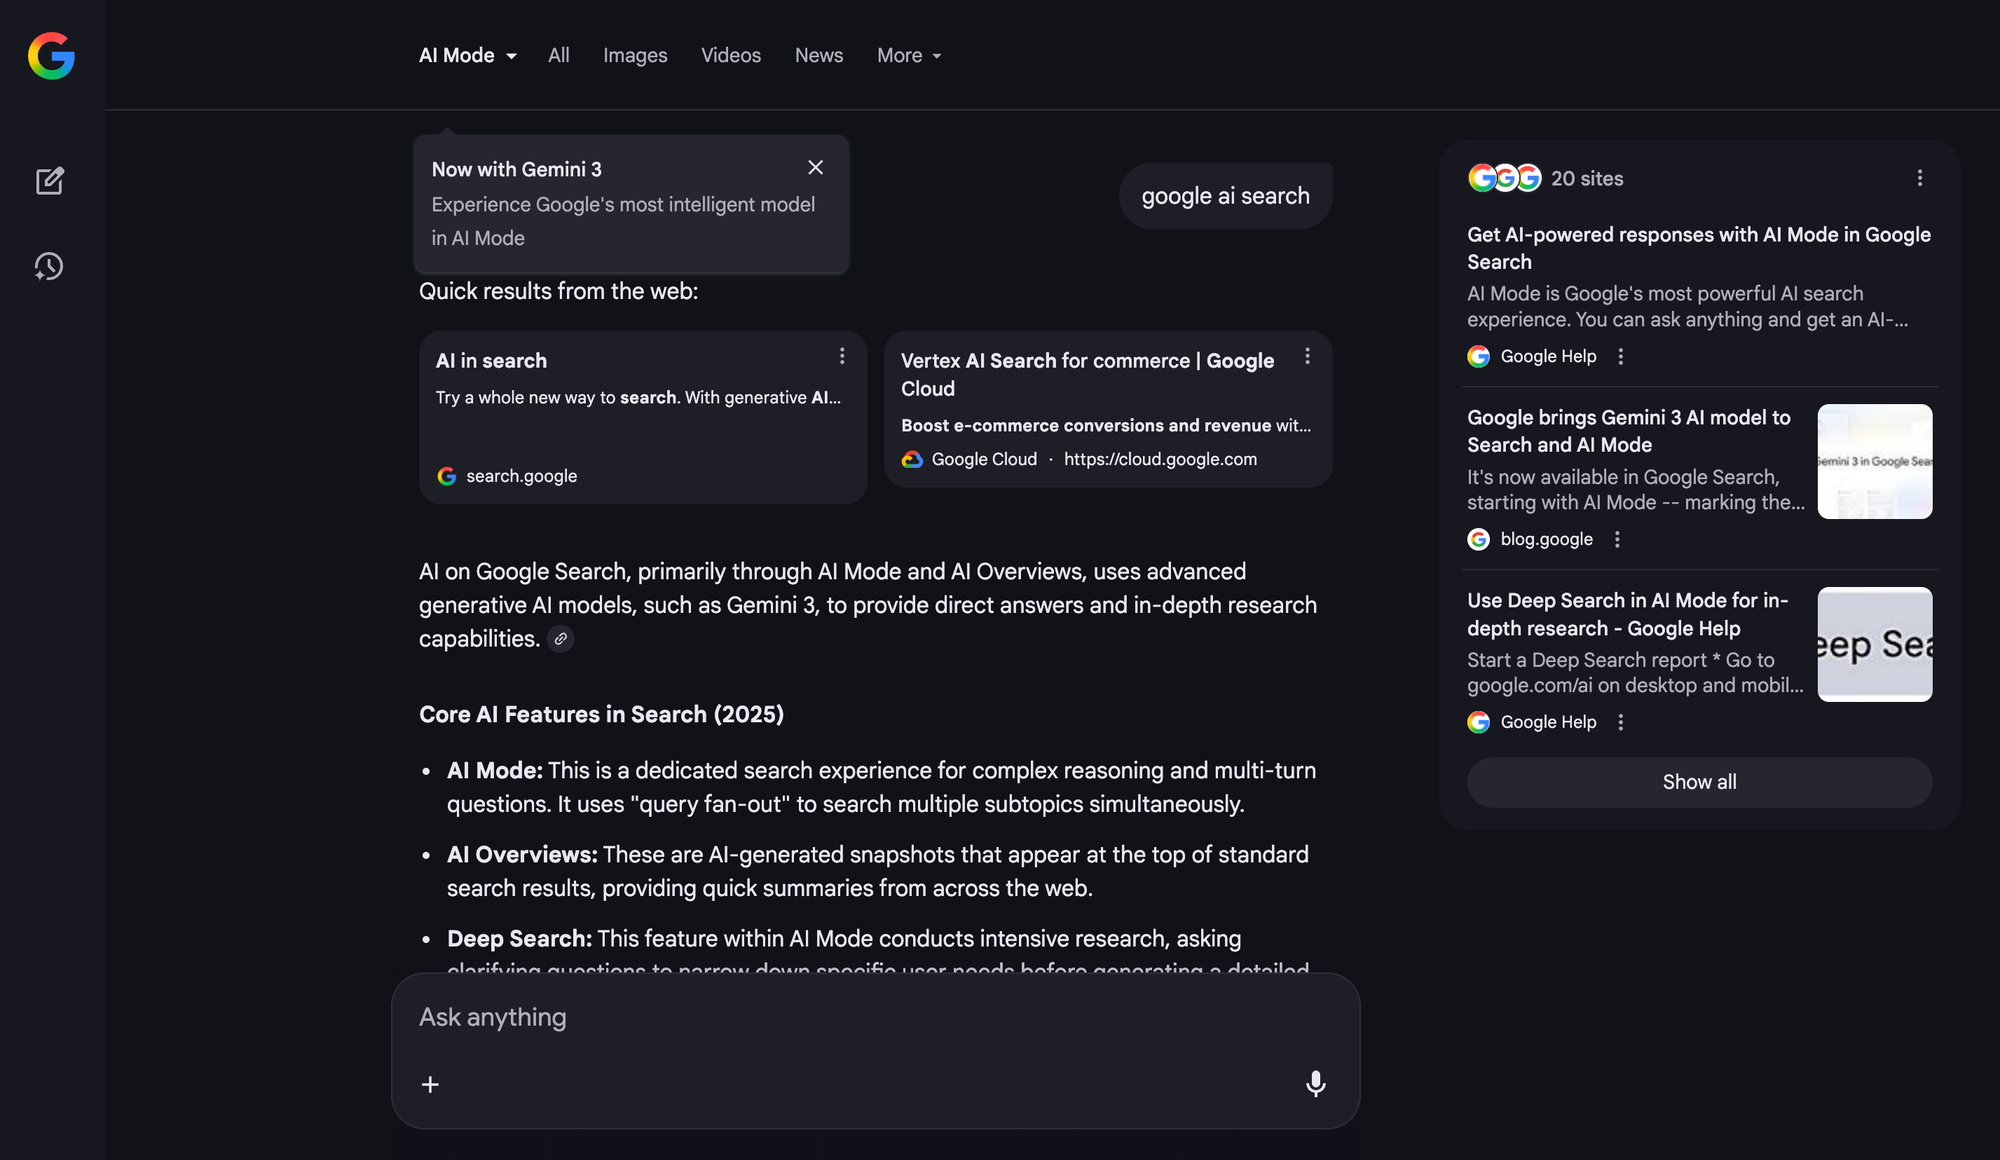Screen dimensions: 2000x1160
Task: Start a new search with the compose icon
Action: coord(50,181)
